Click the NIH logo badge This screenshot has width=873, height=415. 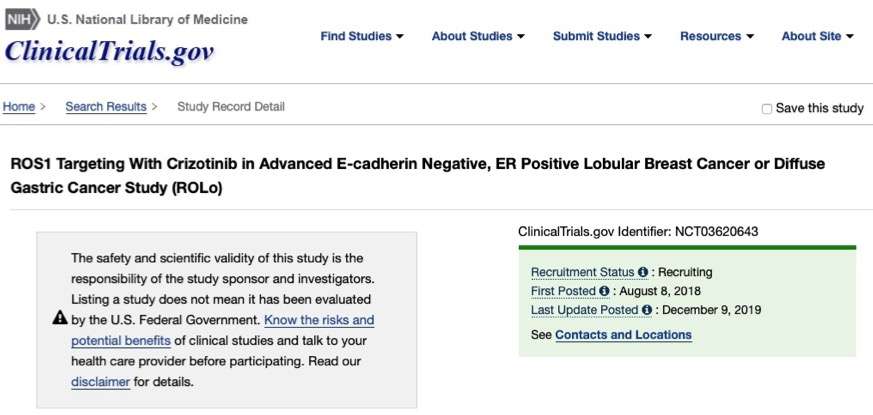(22, 19)
